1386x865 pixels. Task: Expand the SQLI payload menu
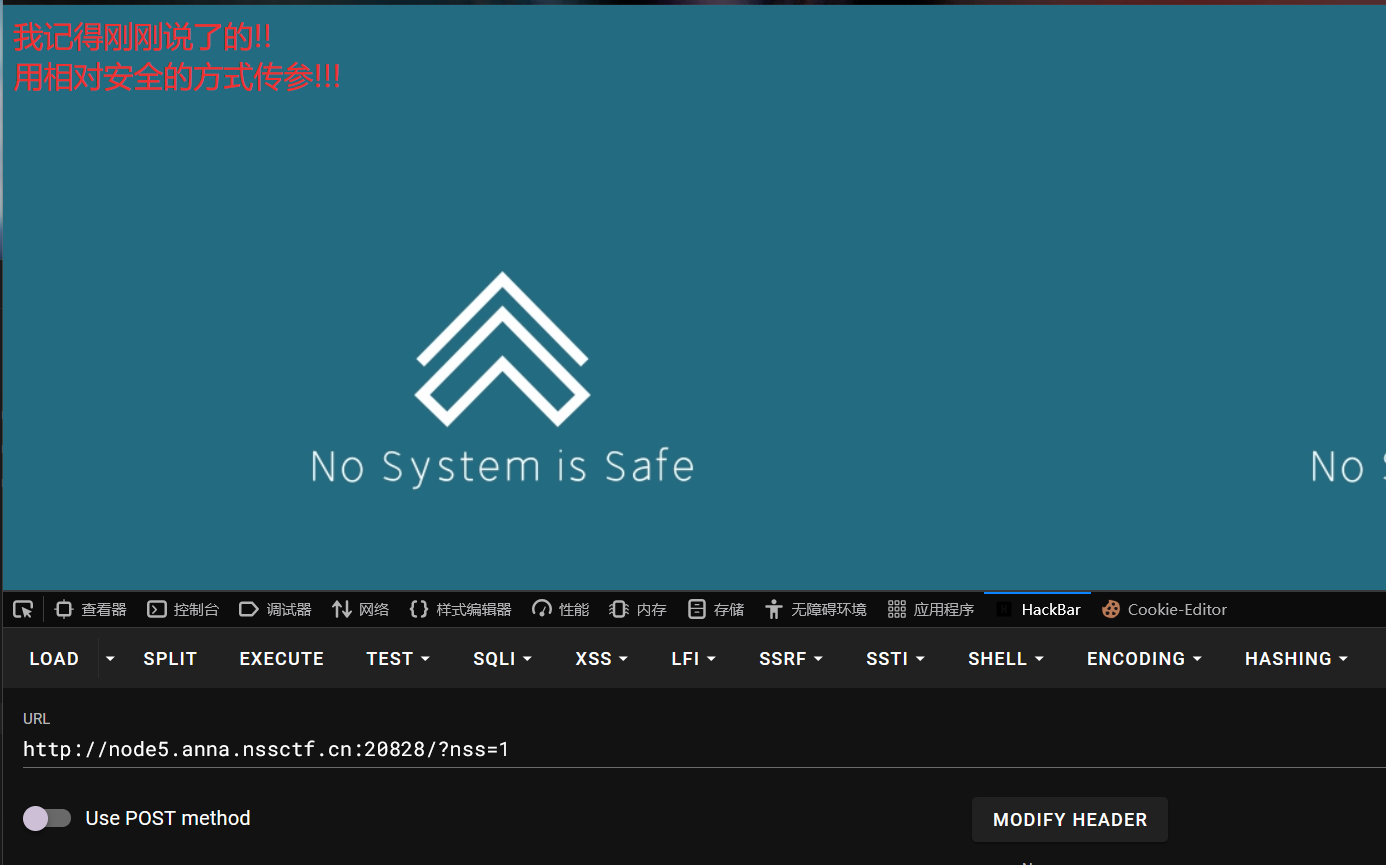pyautogui.click(x=503, y=659)
